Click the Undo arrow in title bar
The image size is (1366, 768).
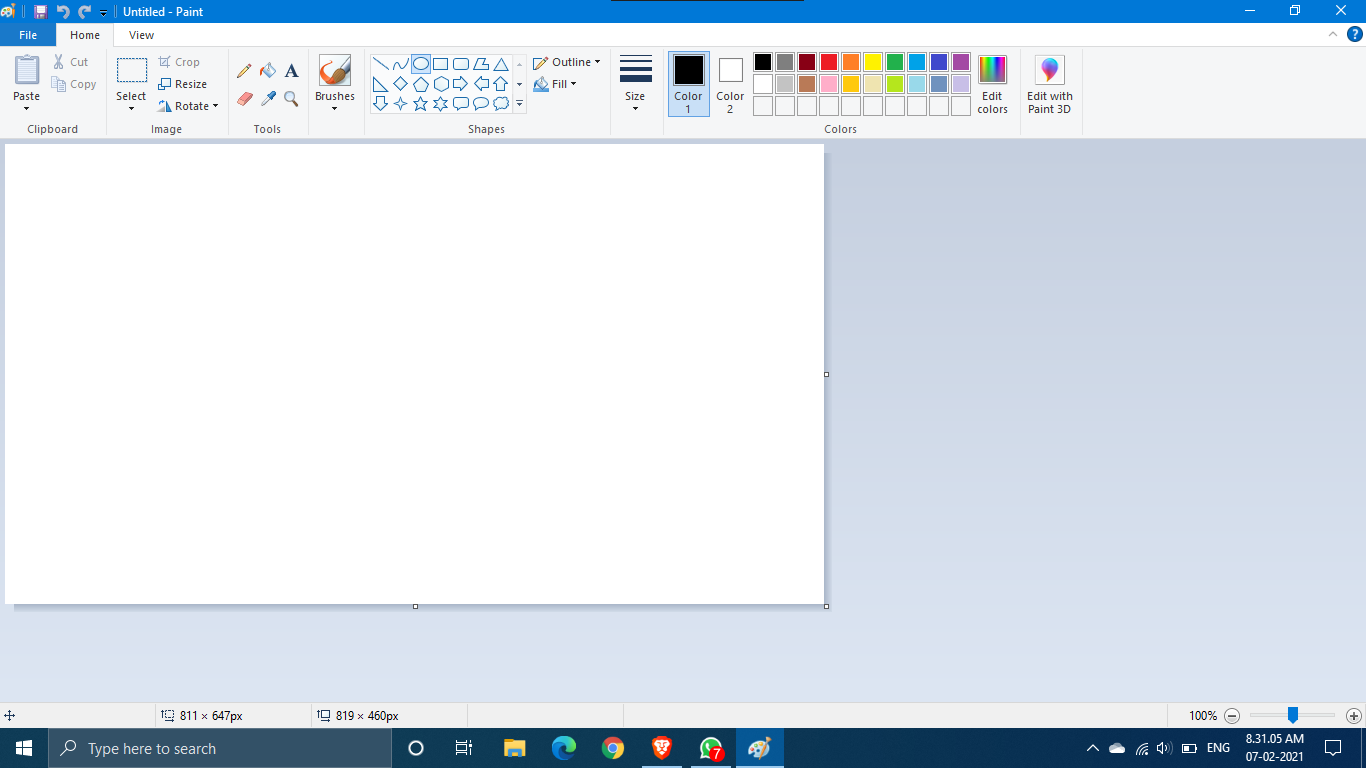(63, 11)
